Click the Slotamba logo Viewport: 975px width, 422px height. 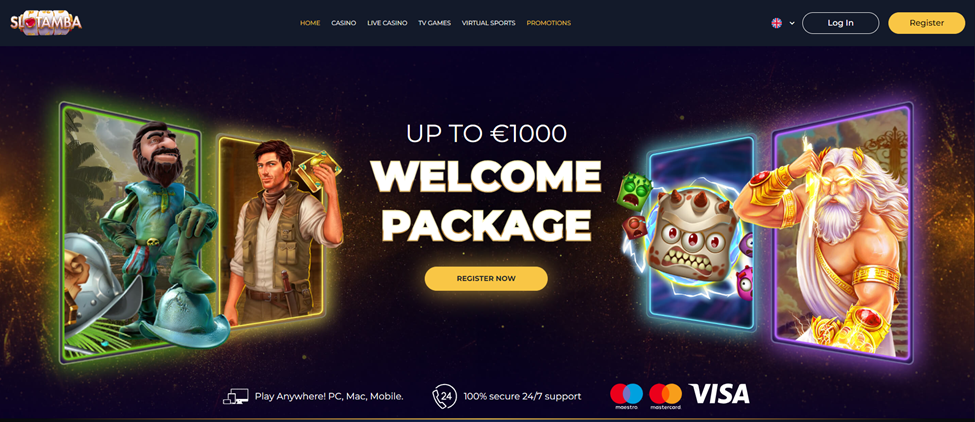[46, 23]
